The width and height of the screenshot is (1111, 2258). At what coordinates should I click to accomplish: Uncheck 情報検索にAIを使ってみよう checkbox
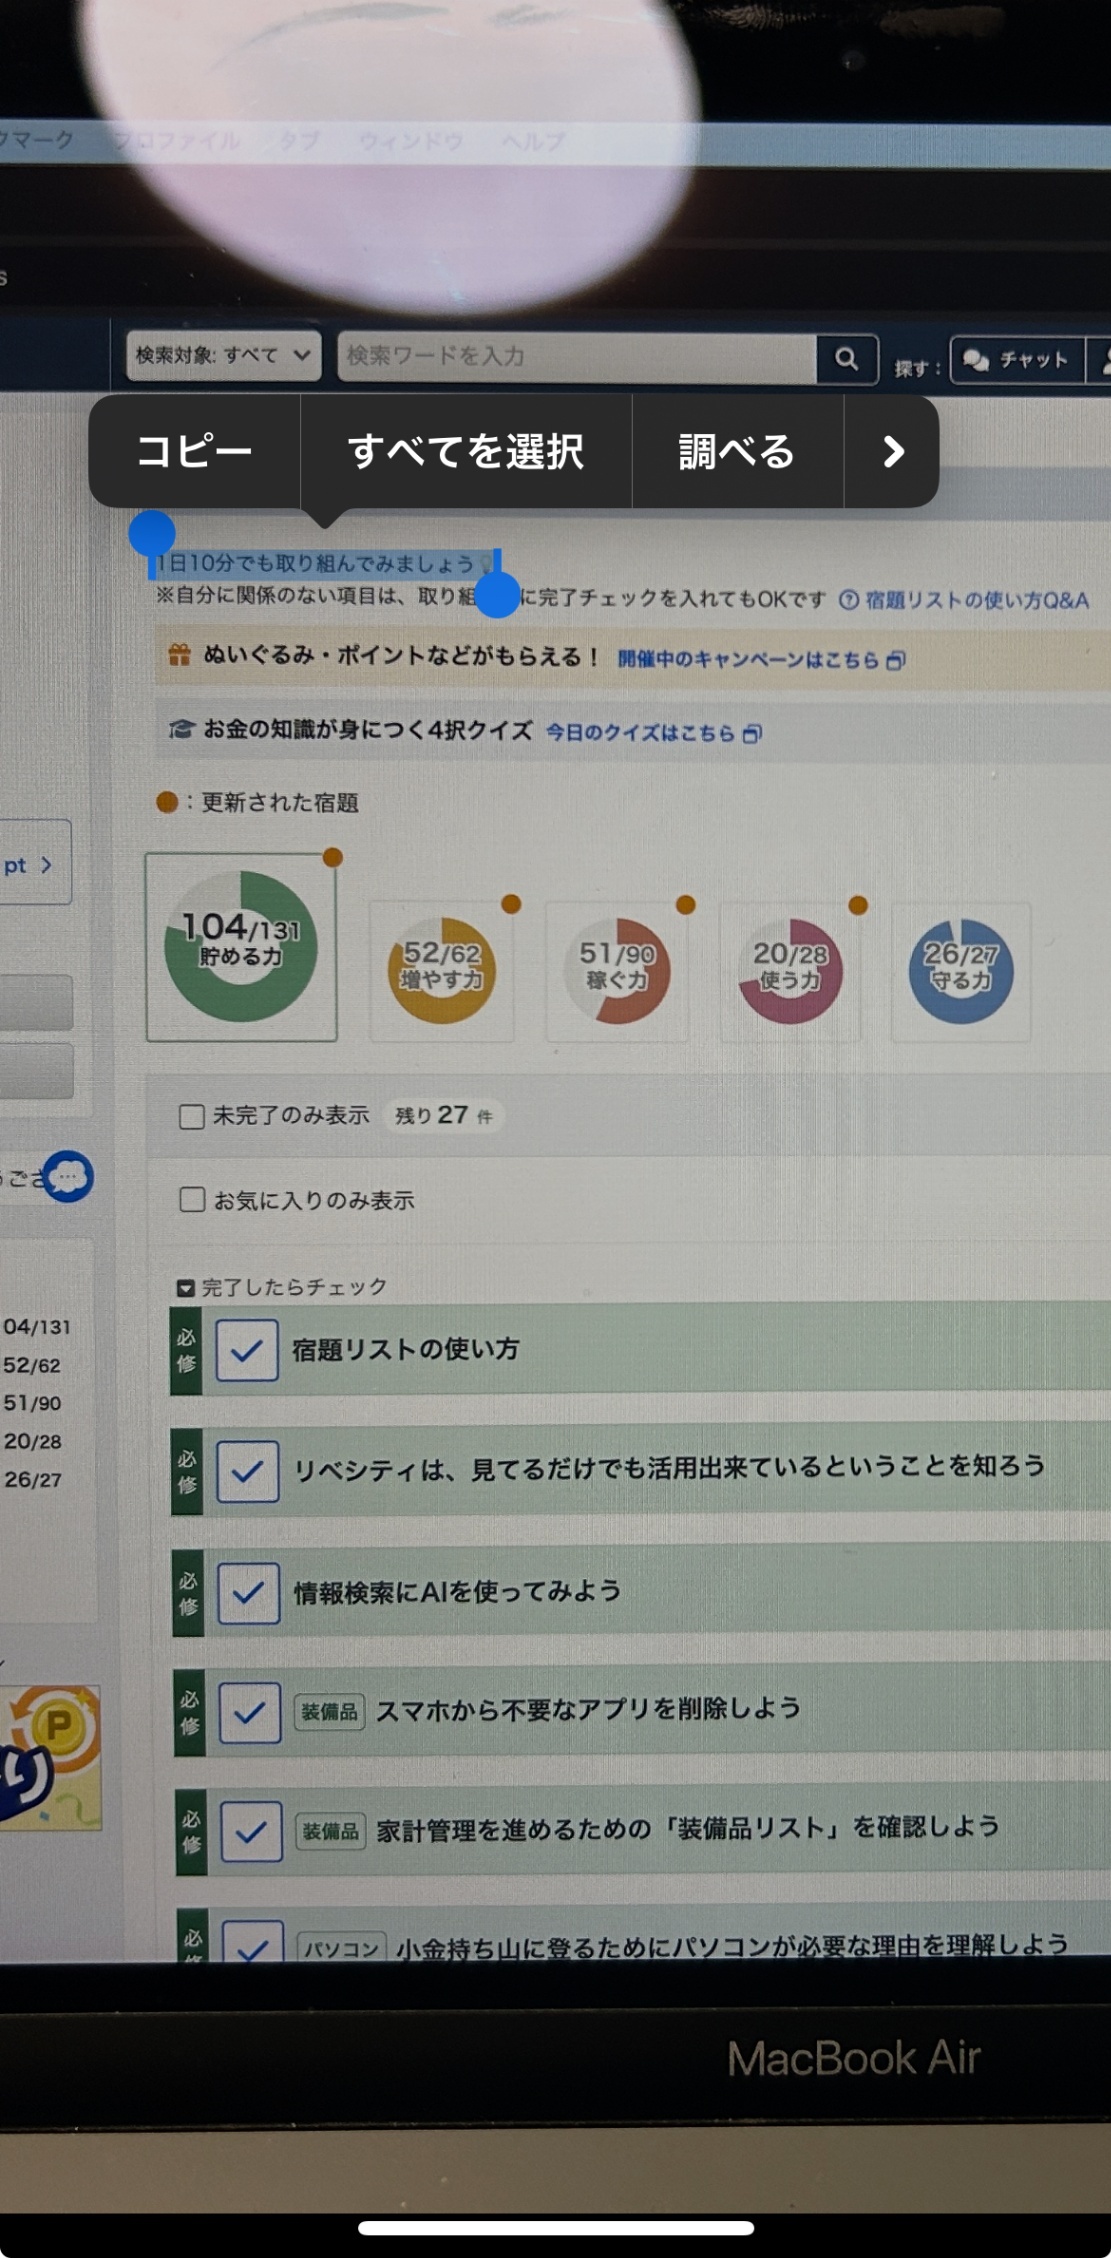248,1592
